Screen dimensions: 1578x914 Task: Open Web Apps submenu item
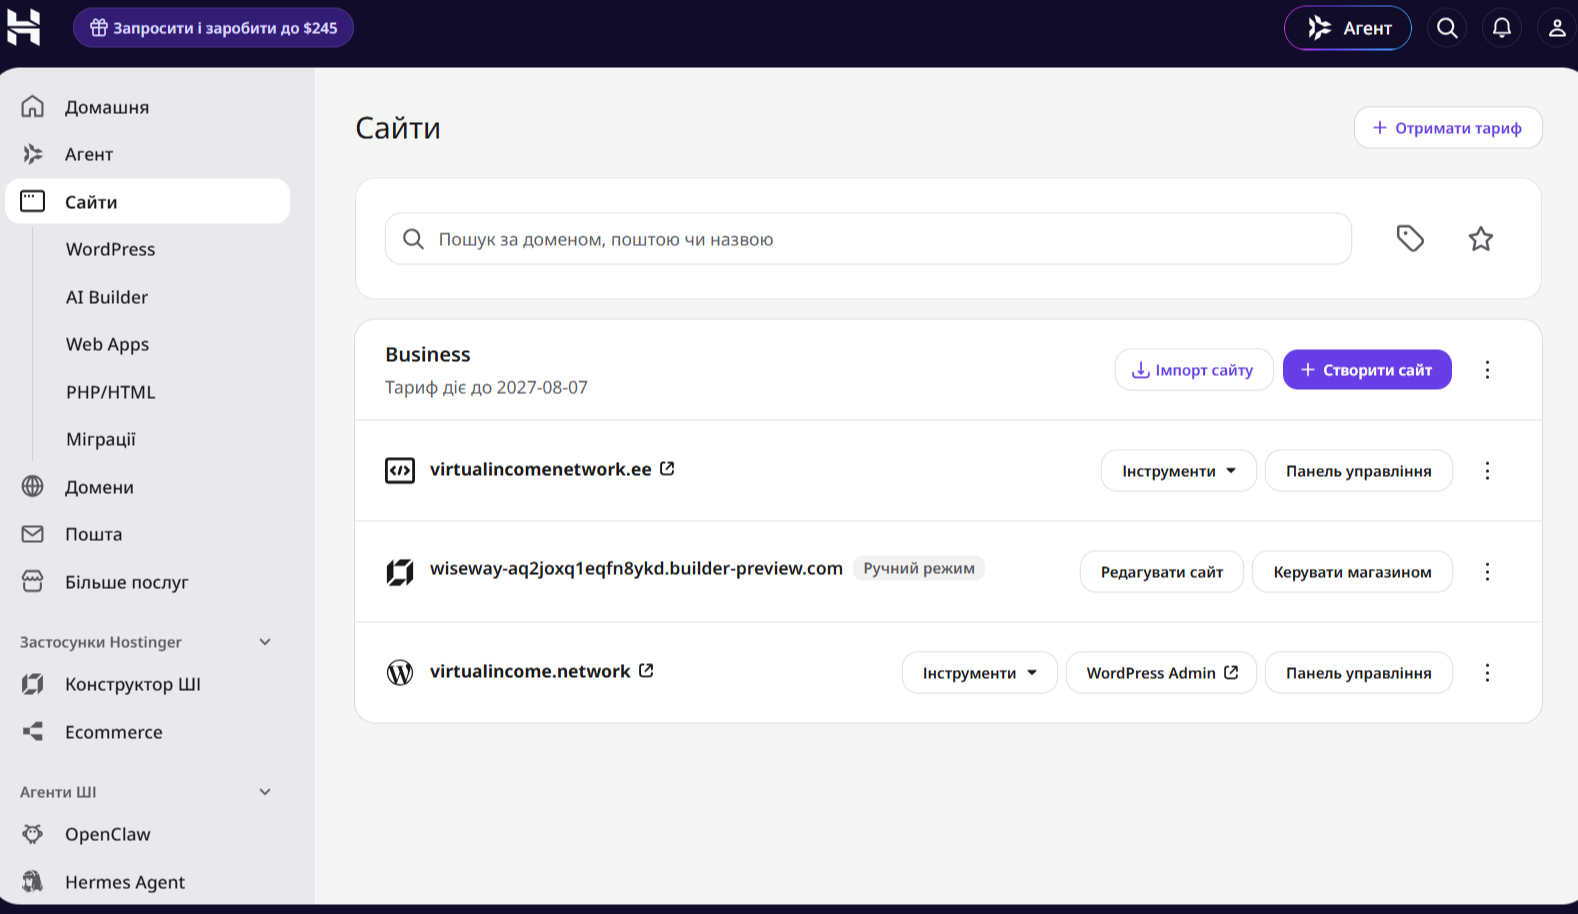108,344
